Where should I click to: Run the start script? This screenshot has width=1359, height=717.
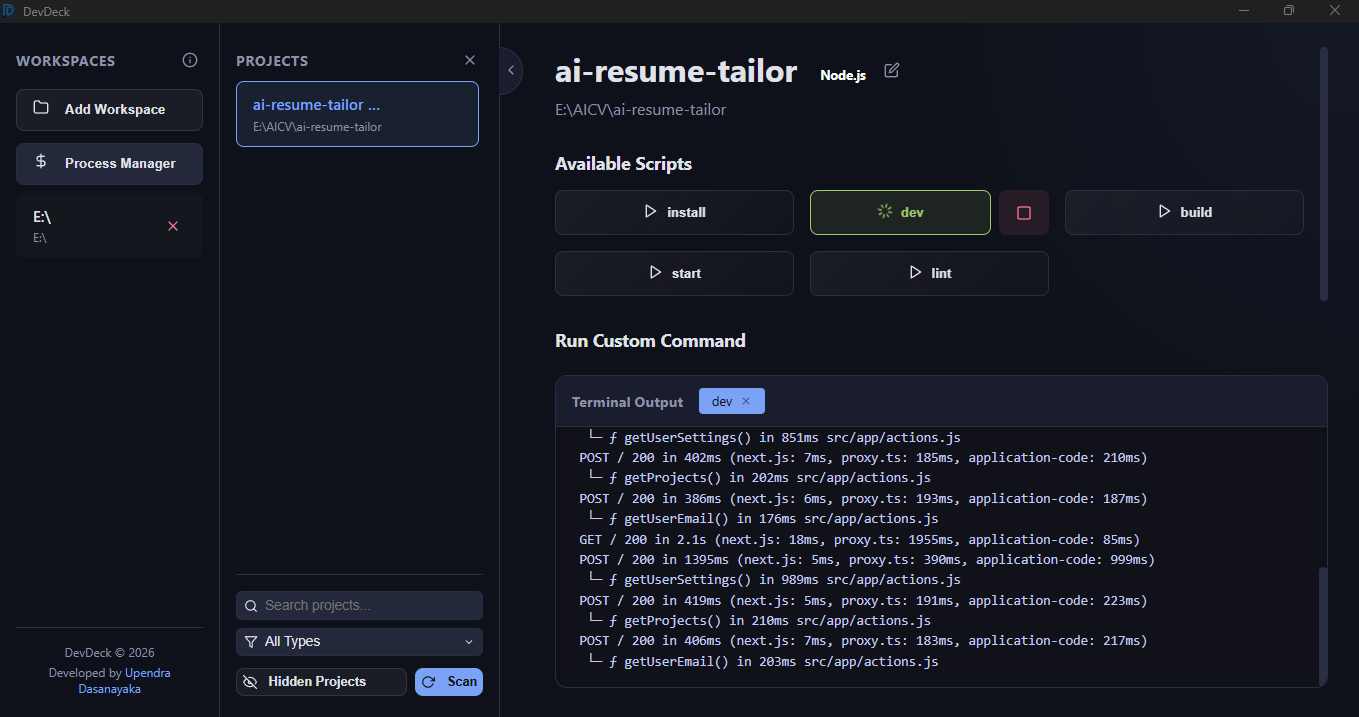point(674,273)
